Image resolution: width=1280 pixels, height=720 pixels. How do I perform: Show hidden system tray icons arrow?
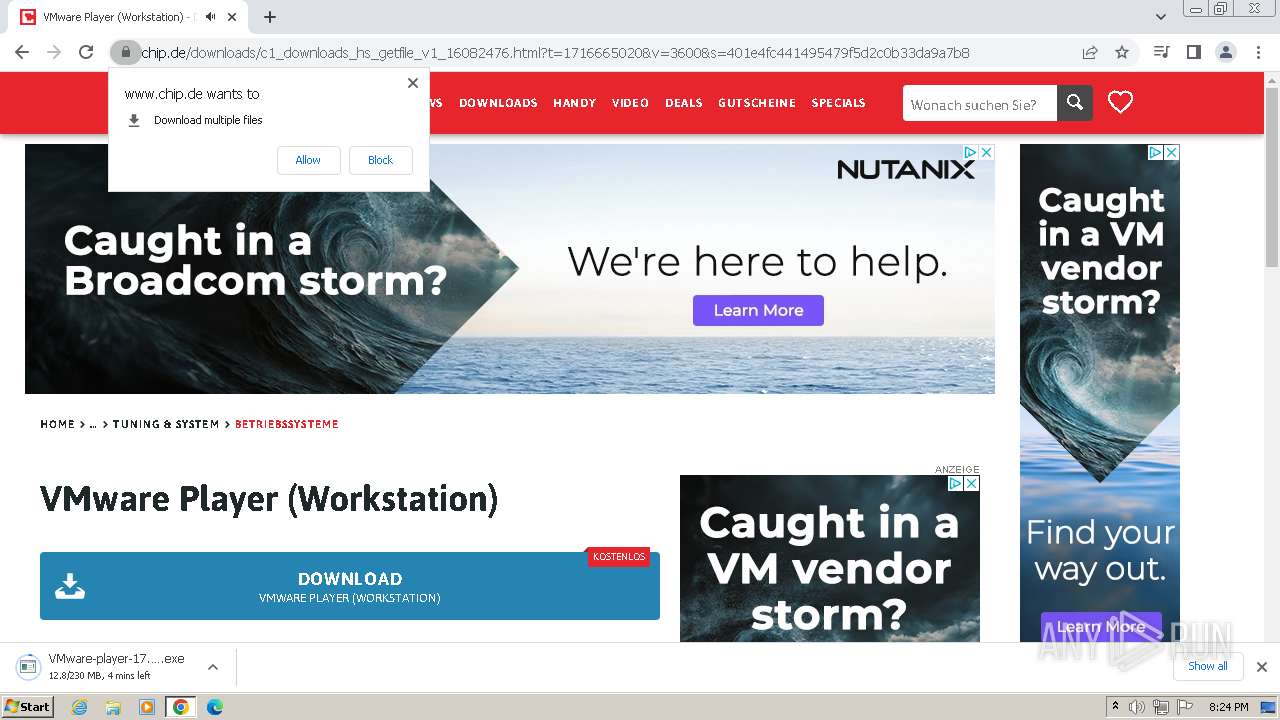[1115, 707]
